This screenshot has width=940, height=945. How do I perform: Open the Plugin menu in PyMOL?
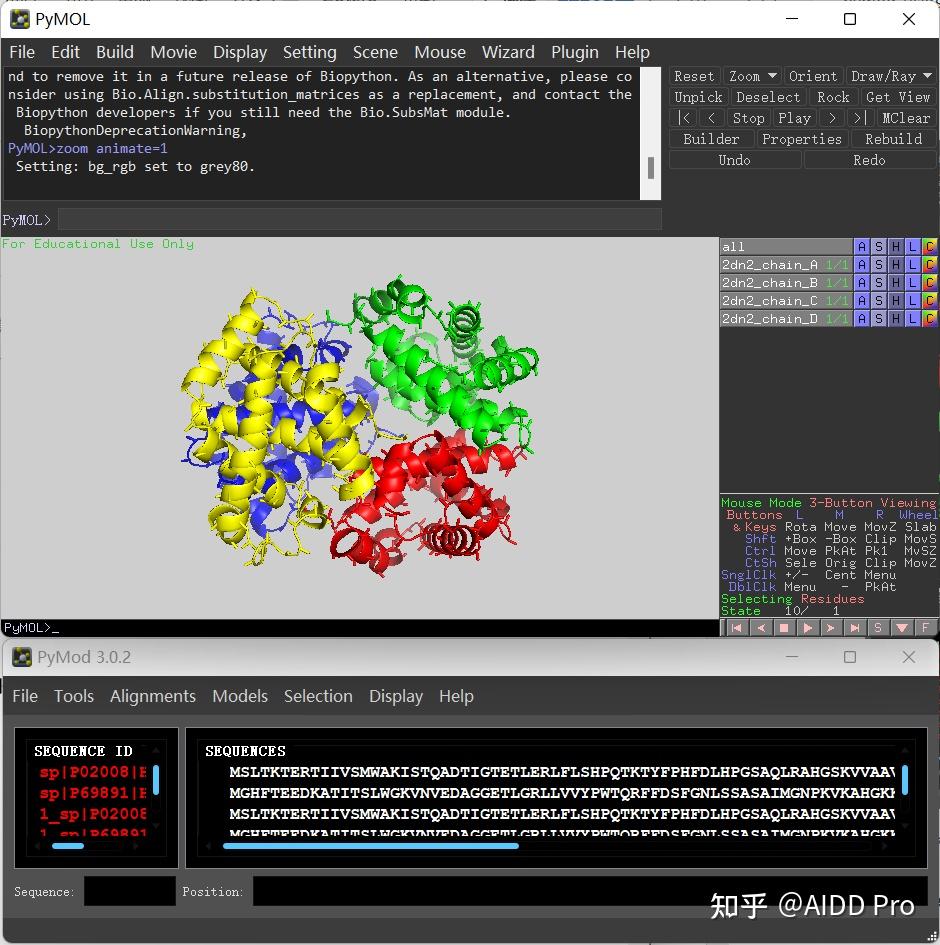[x=574, y=52]
